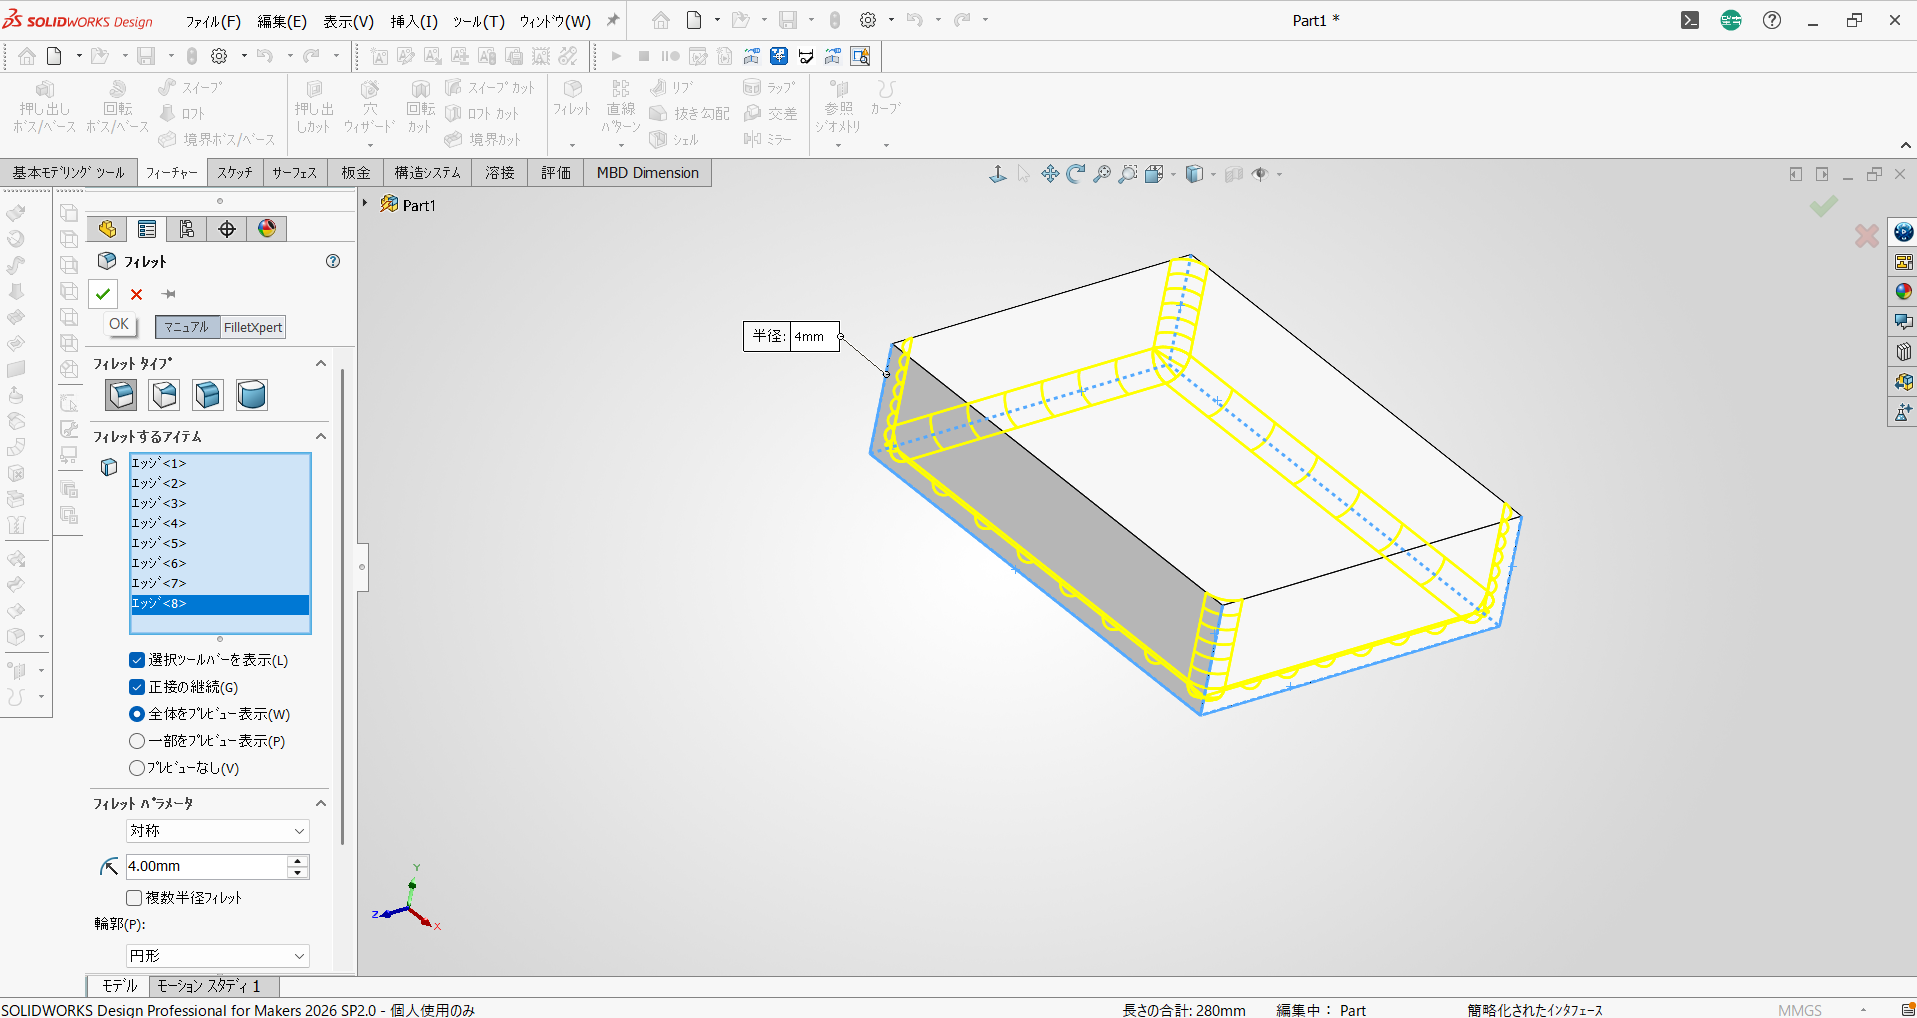The width and height of the screenshot is (1917, 1018).
Task: Open DisplayManager color wheel tab
Action: [x=267, y=229]
